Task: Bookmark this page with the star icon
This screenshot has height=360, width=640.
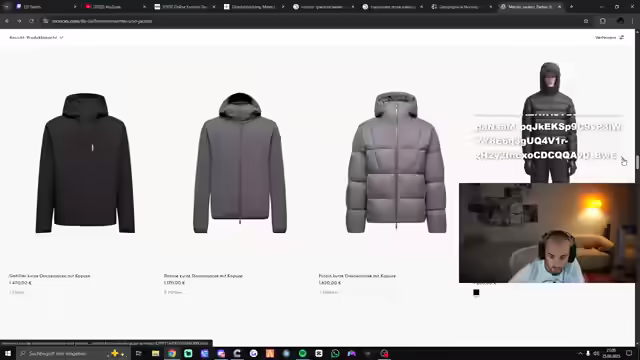Action: pos(586,21)
